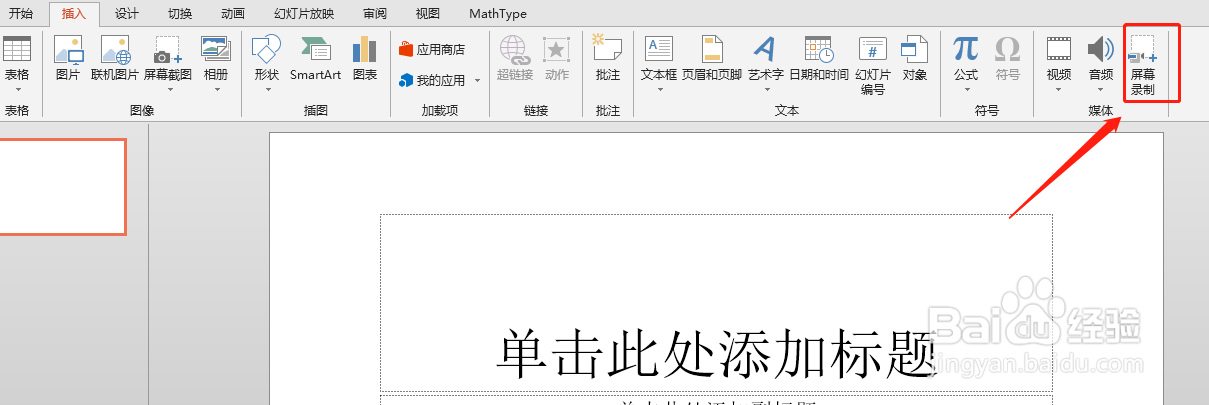Open the 审阅 review tab
This screenshot has width=1209, height=405.
coord(375,14)
